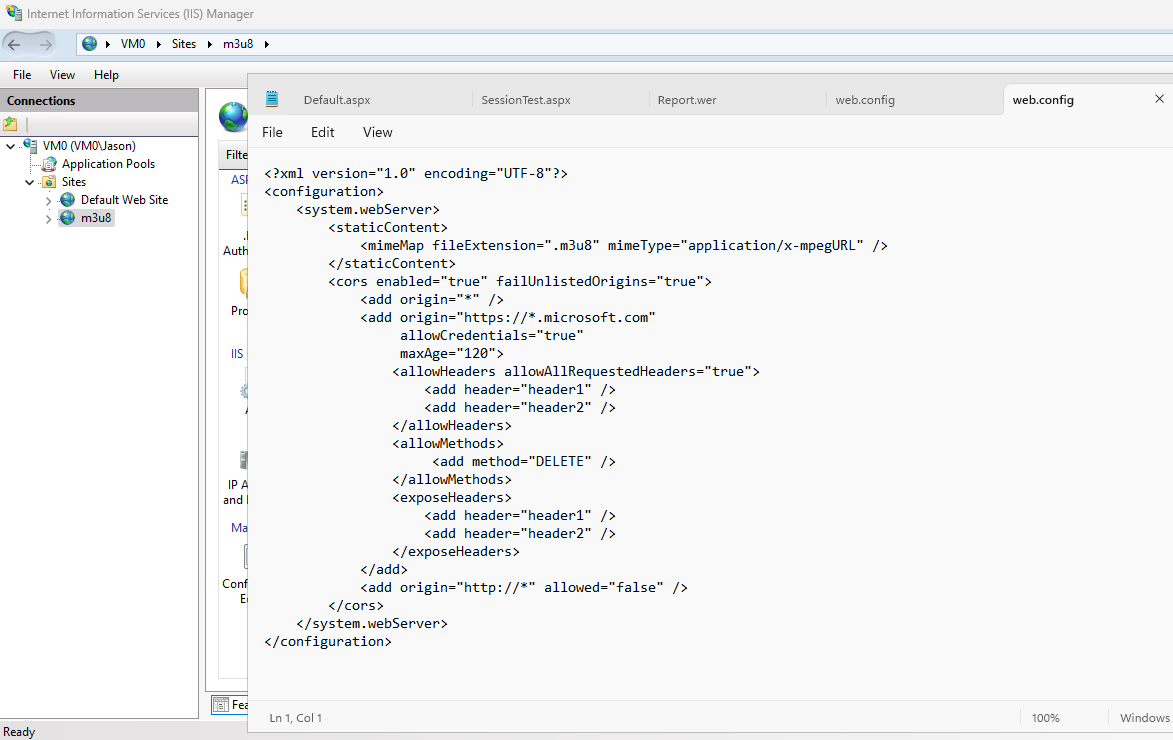Viewport: 1173px width, 740px height.
Task: Click the add method="DELETE" line
Action: click(x=524, y=462)
